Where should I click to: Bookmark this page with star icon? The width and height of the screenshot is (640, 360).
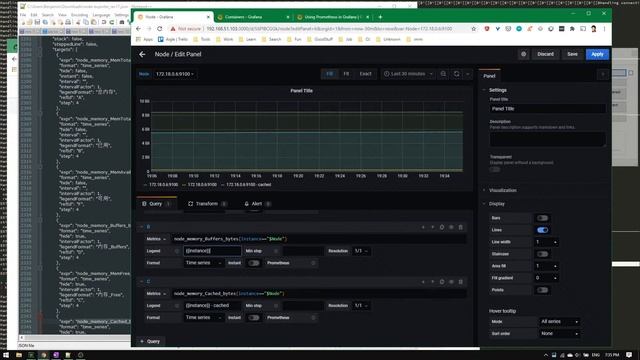pos(473,29)
